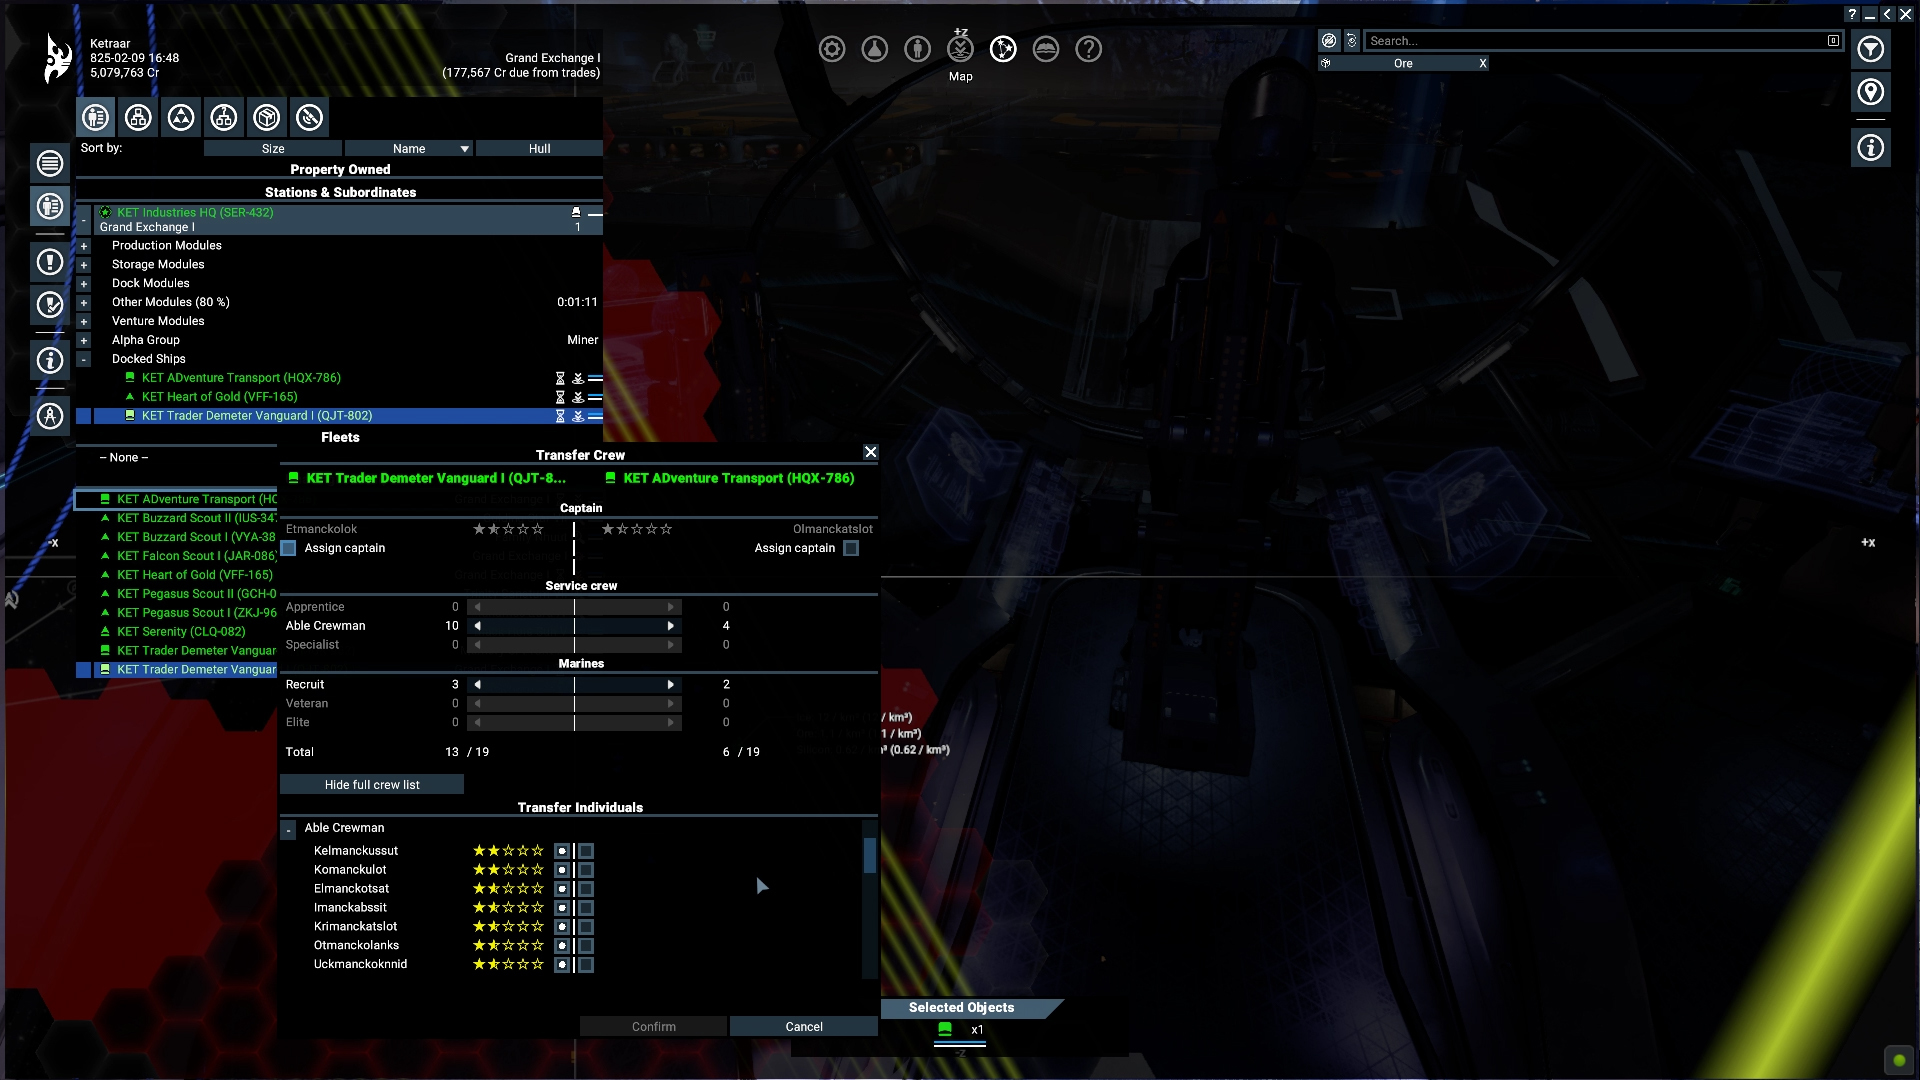Drag Able Crewman slider to transfer crew

(x=574, y=625)
